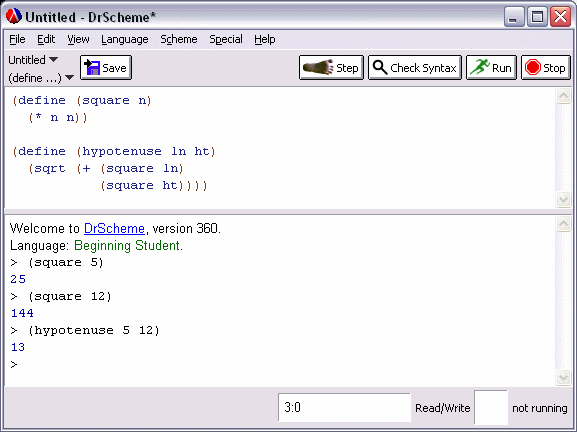Click the Save button label

click(x=114, y=68)
